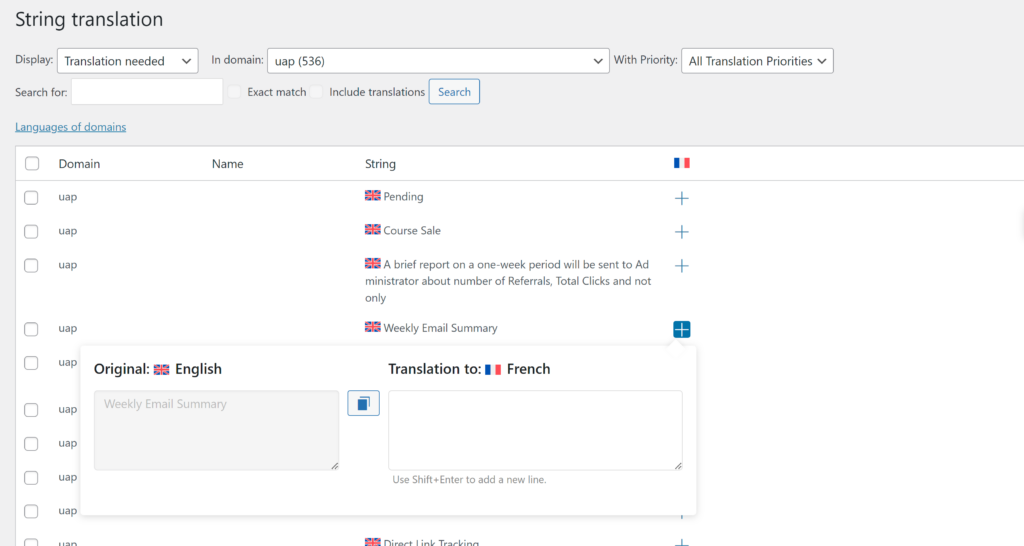The image size is (1024, 546).
Task: Click into the French translation text area
Action: (535, 430)
